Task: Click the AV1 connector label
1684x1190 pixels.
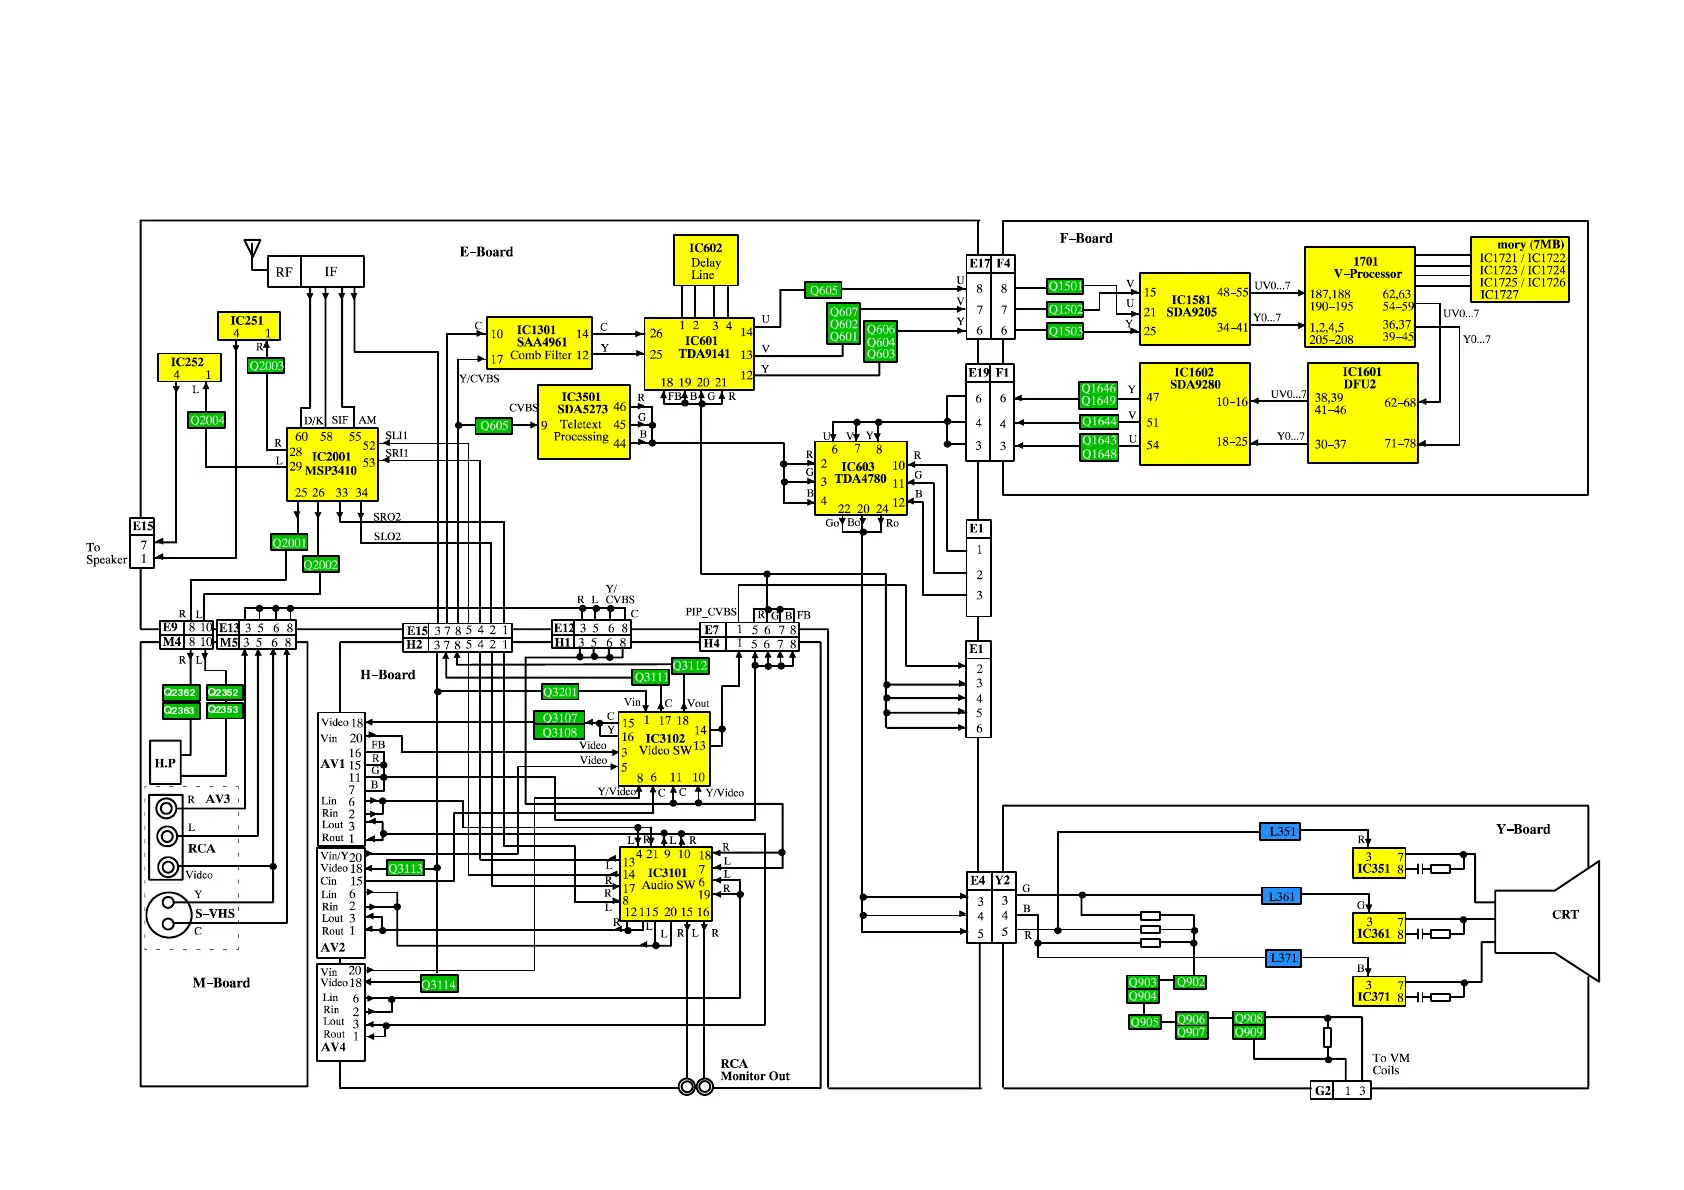Action: [333, 764]
